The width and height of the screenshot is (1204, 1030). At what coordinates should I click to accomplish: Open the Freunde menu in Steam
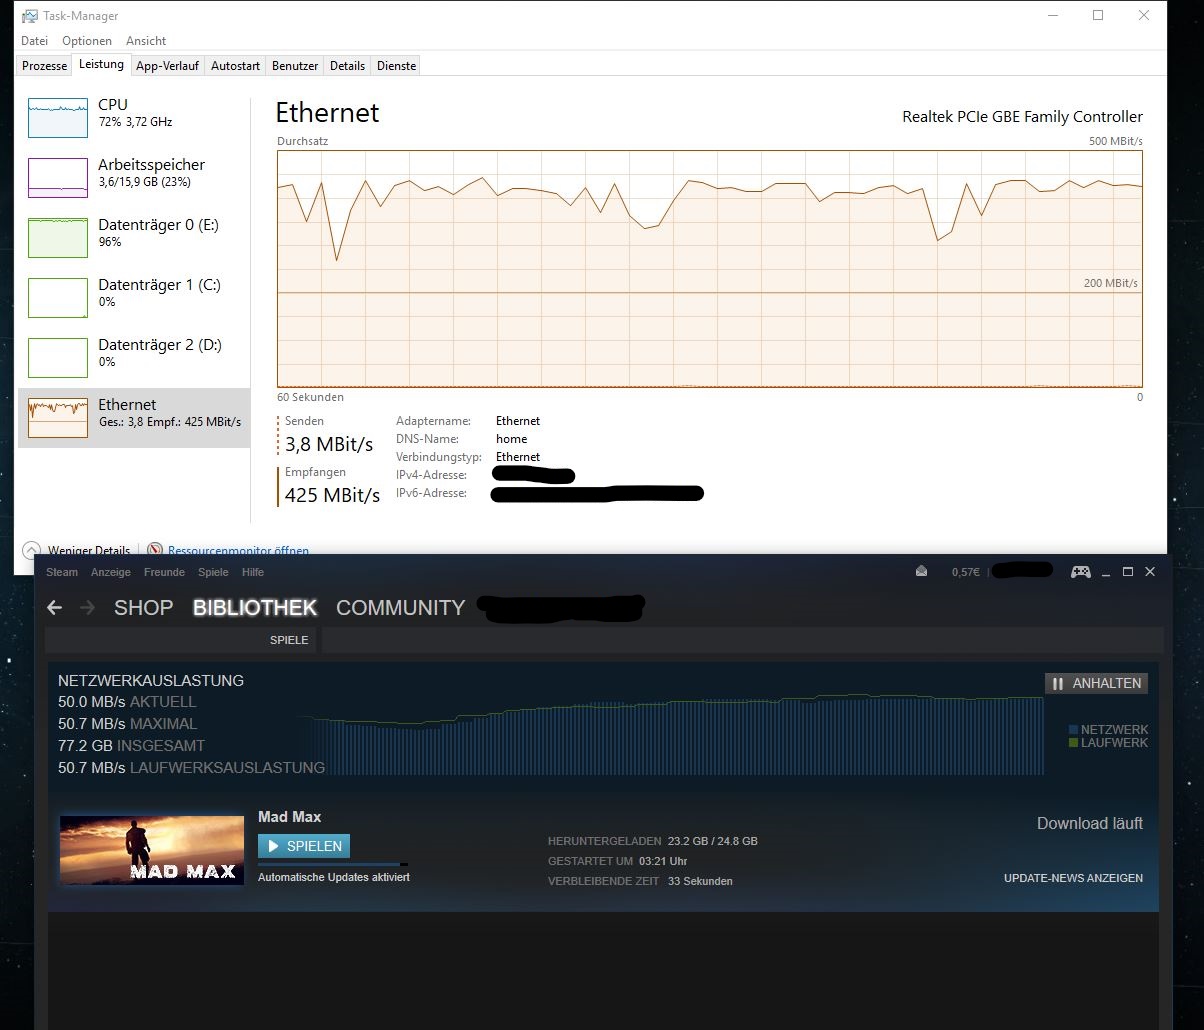click(x=164, y=572)
